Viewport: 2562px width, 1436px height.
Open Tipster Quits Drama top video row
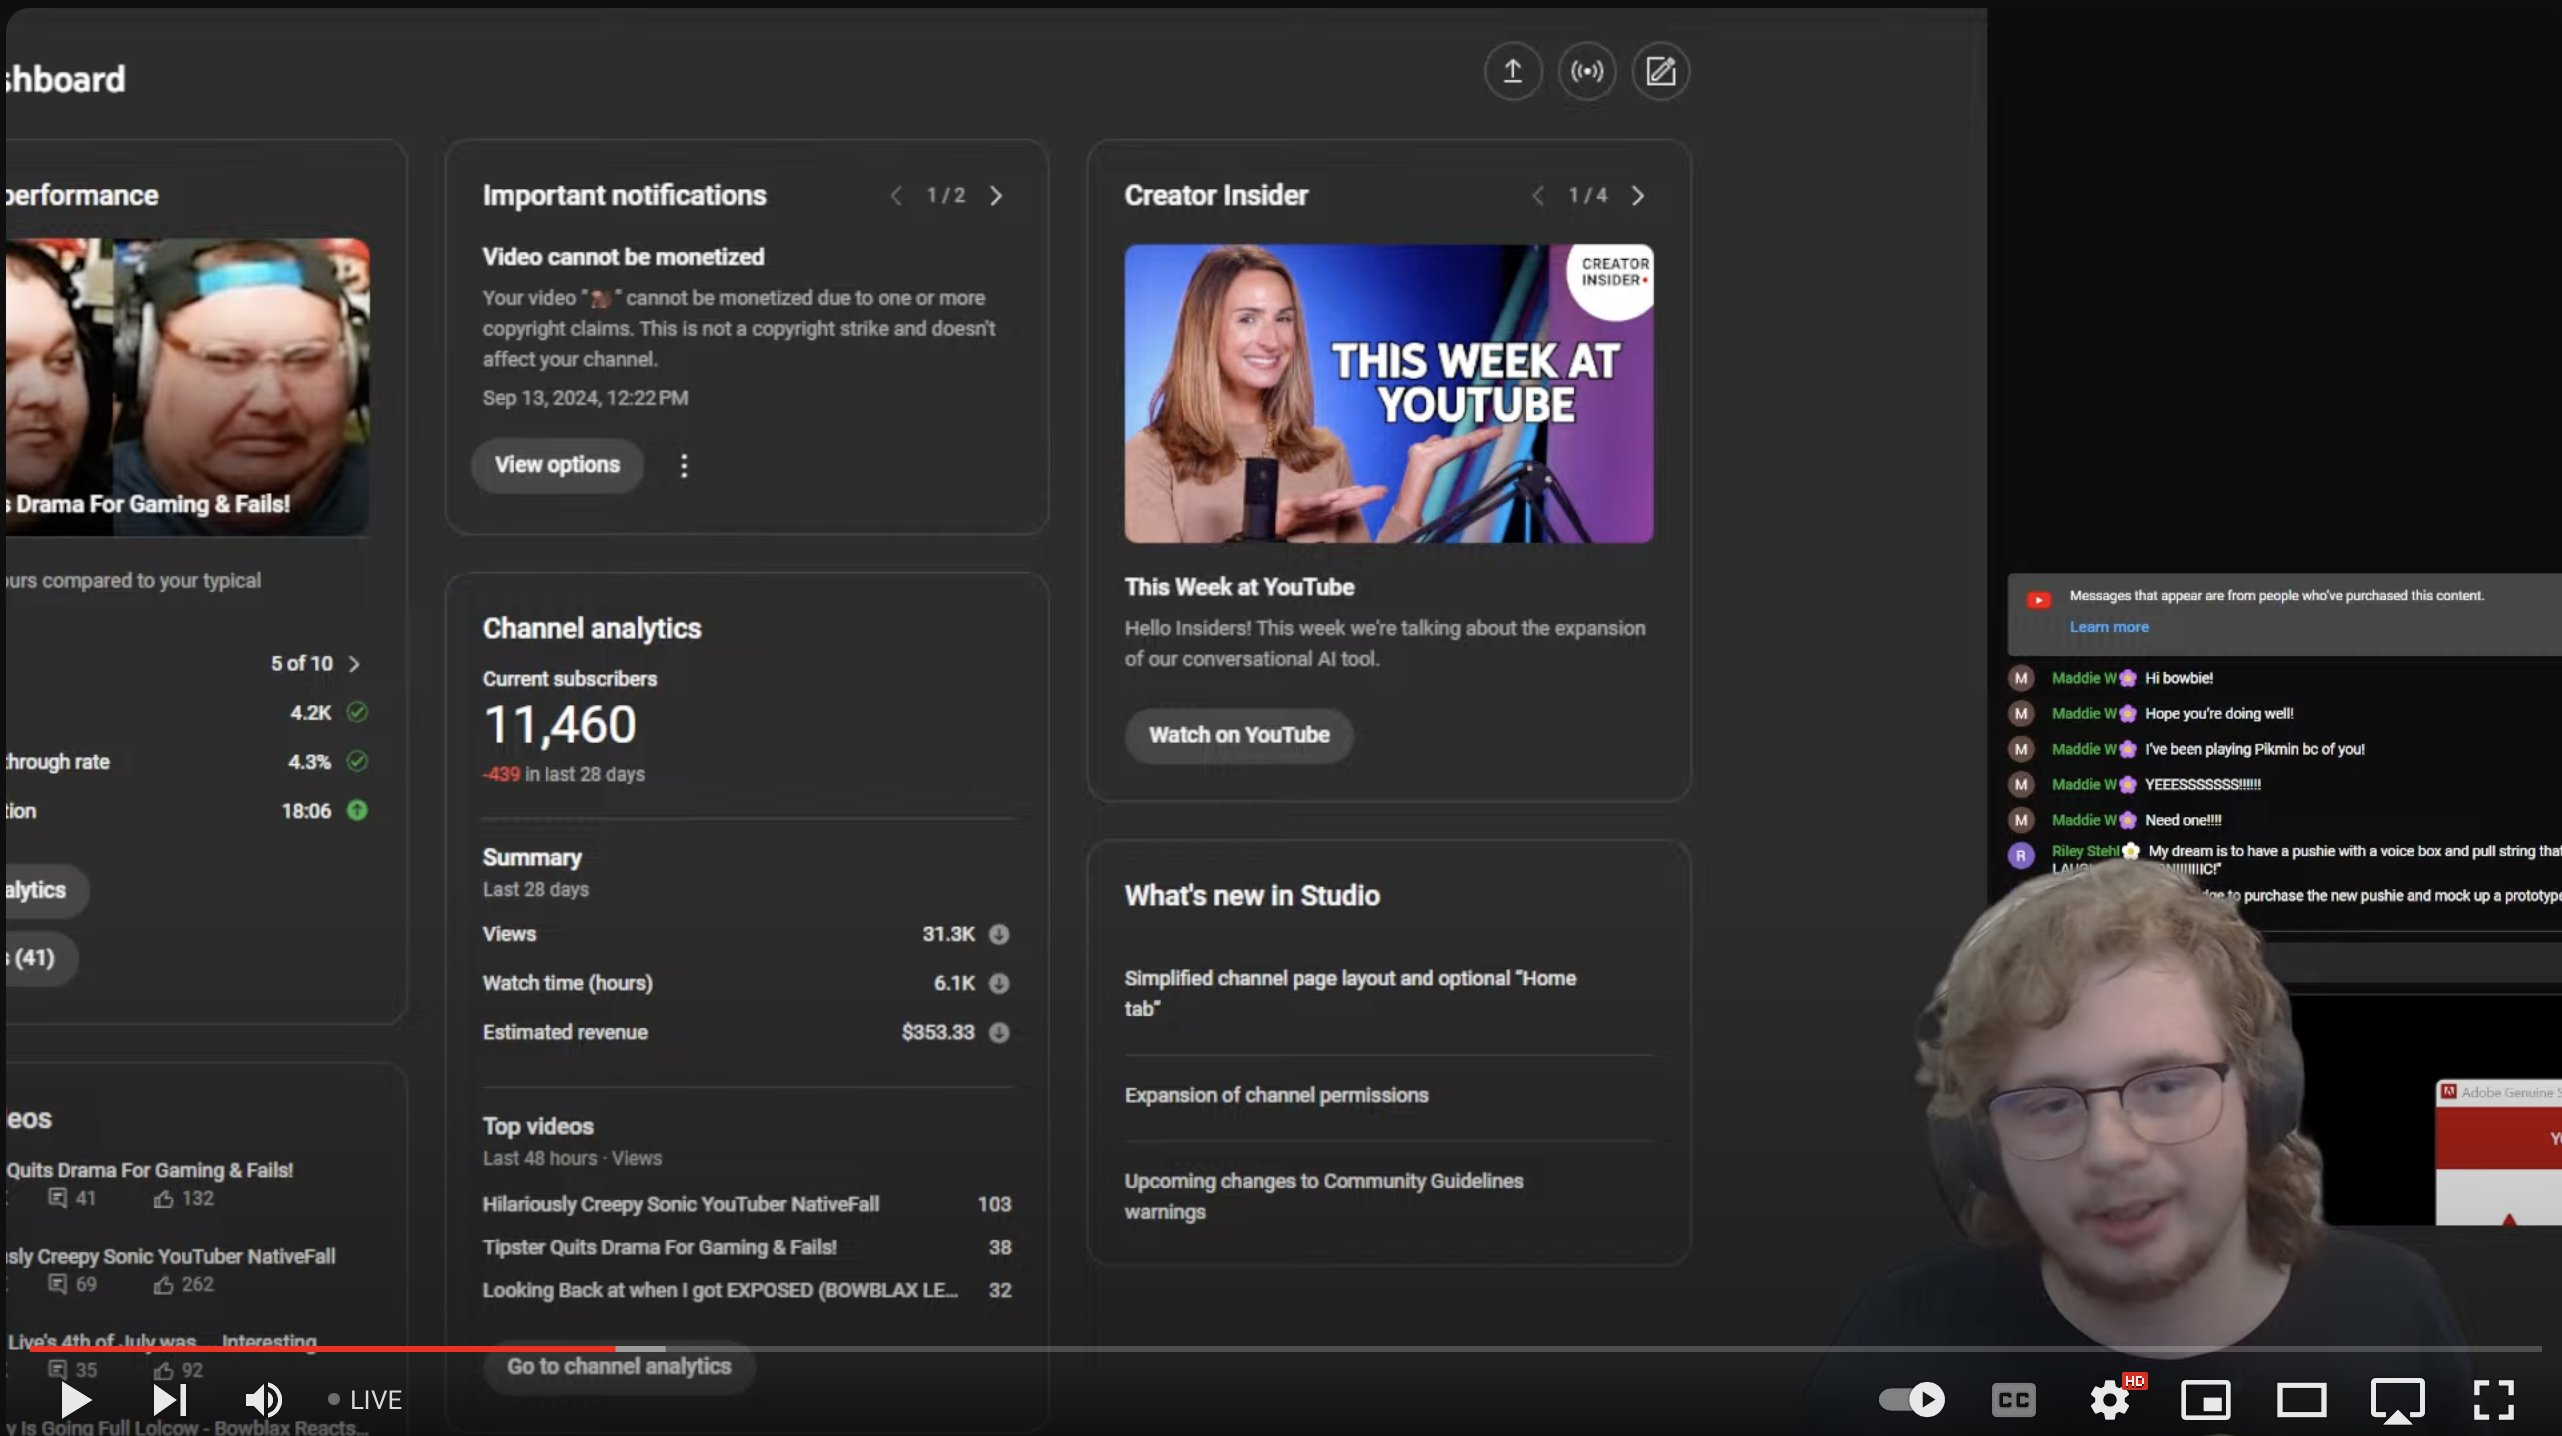747,1247
